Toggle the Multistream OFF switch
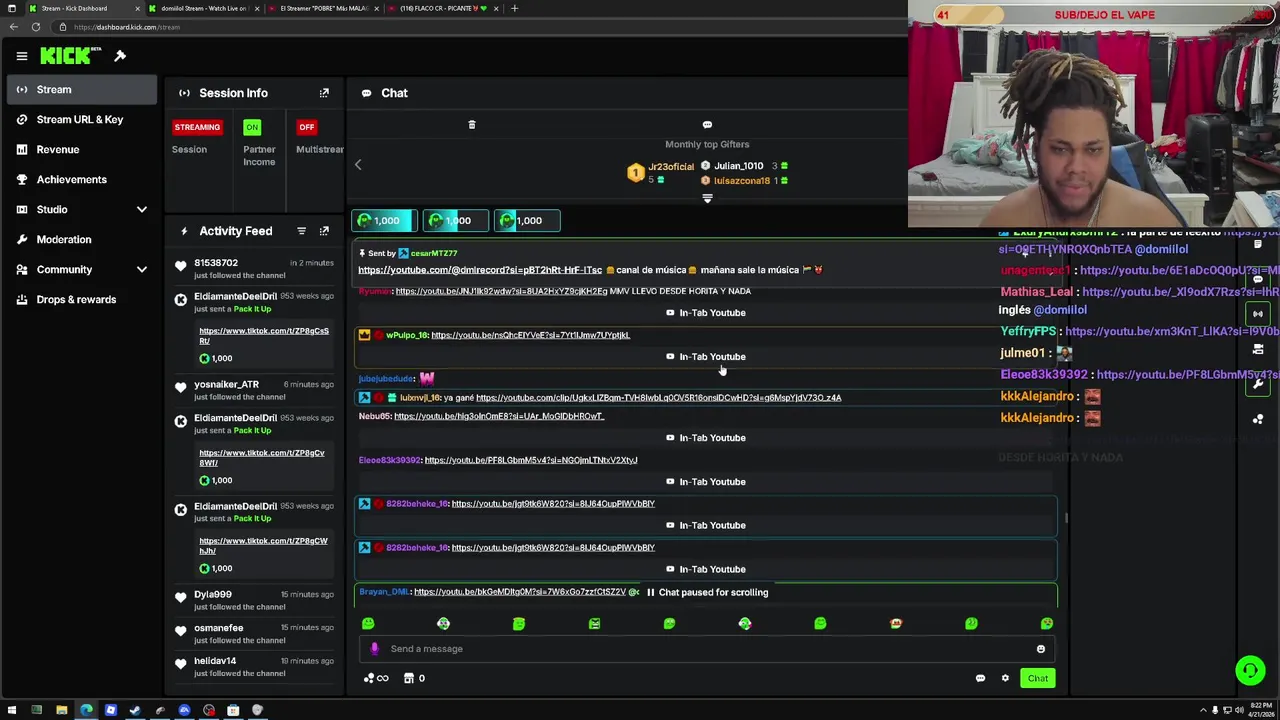This screenshot has height=720, width=1280. tap(307, 127)
